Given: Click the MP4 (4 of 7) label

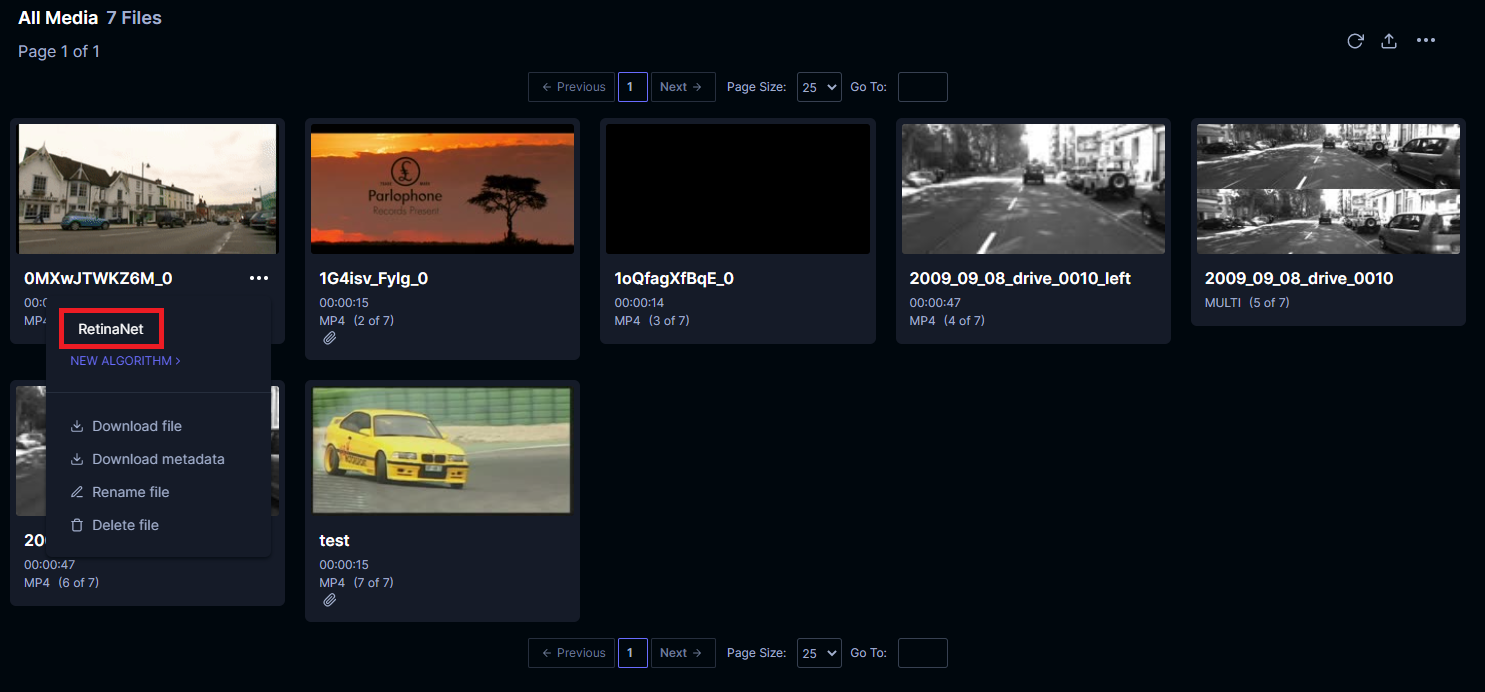Looking at the screenshot, I should [x=947, y=321].
